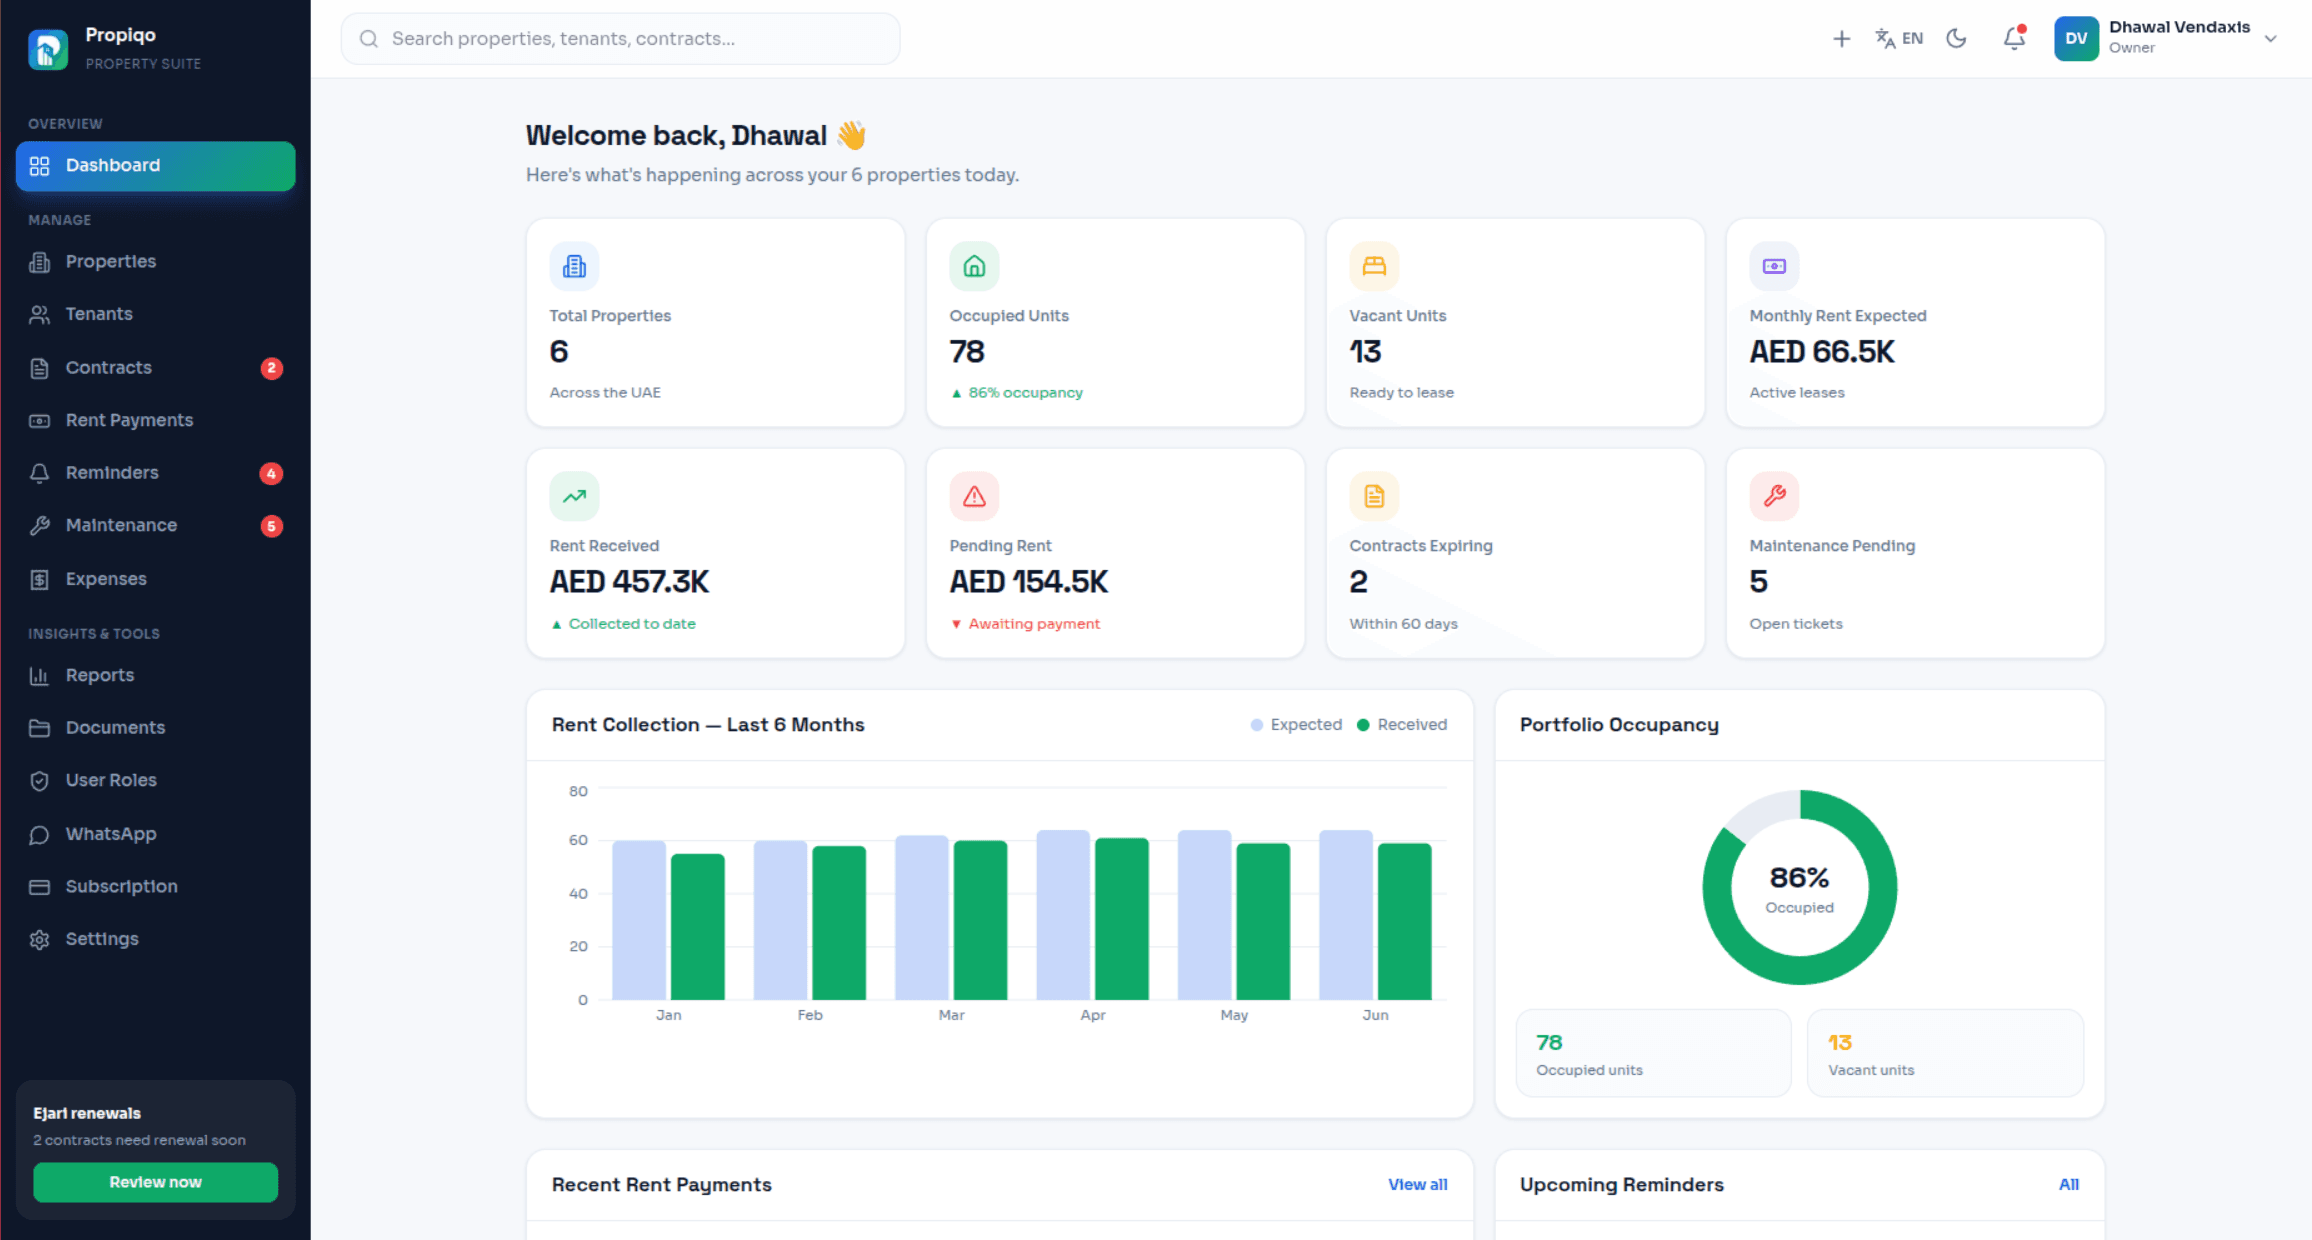Open Properties in the sidebar
The image size is (2312, 1240).
155,262
